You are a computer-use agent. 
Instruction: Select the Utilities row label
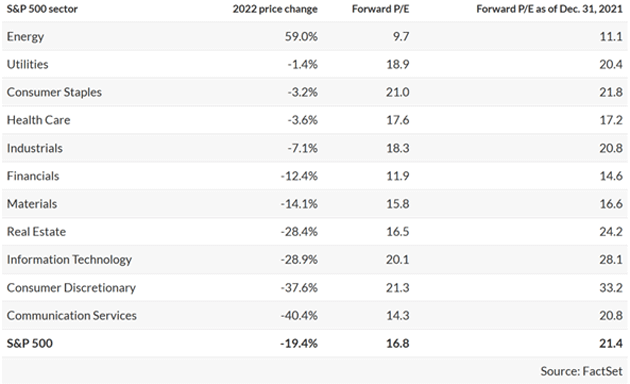pyautogui.click(x=27, y=64)
